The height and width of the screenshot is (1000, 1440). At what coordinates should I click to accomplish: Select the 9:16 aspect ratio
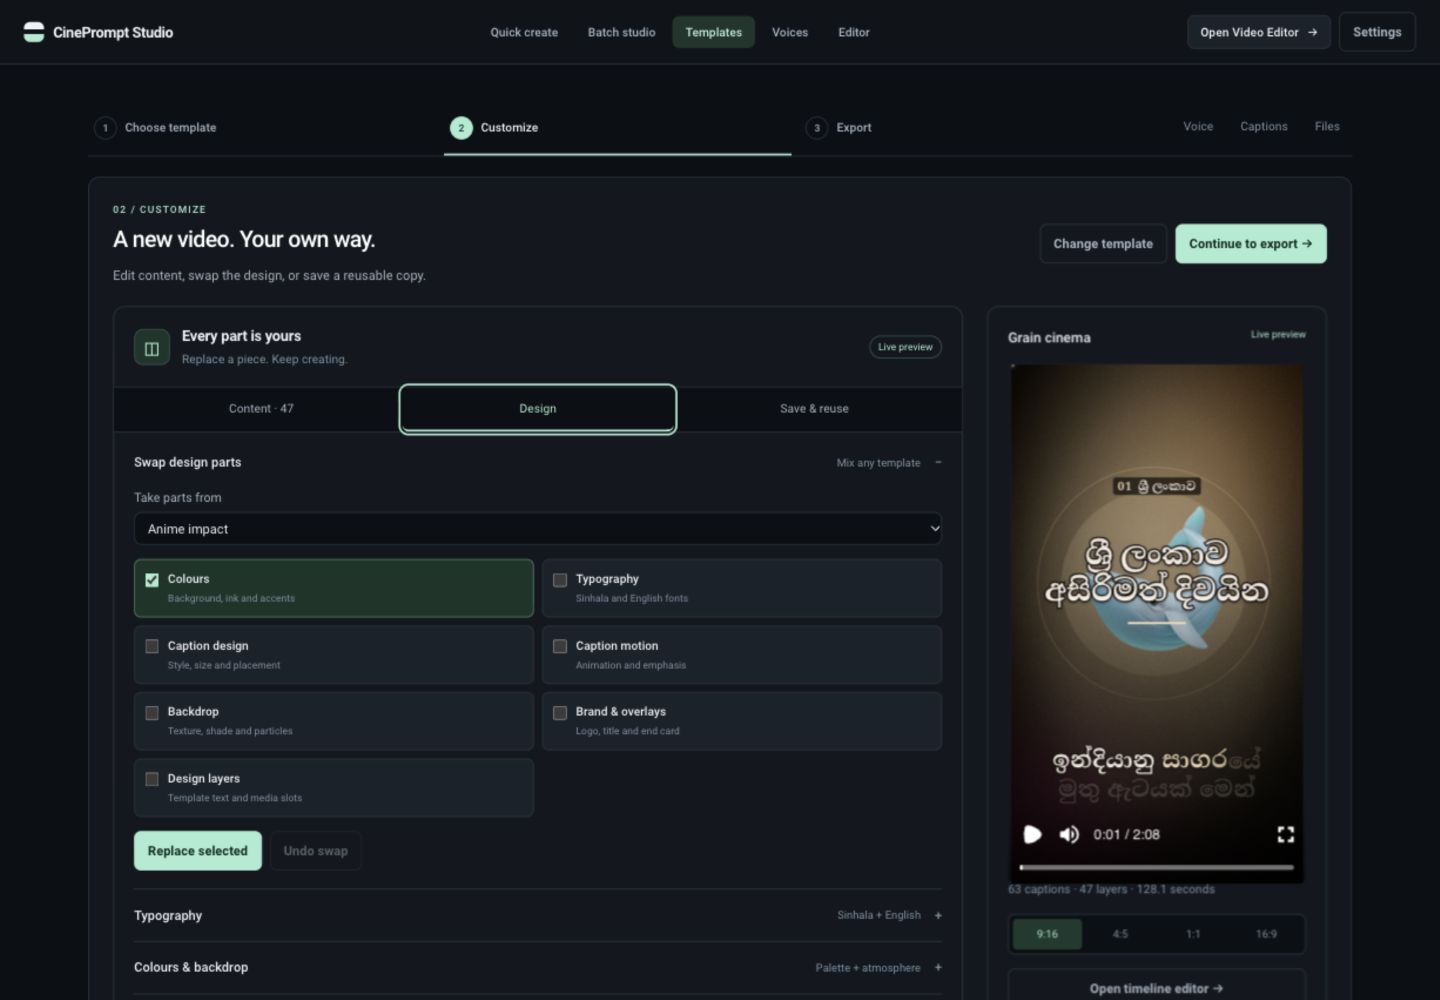1047,934
